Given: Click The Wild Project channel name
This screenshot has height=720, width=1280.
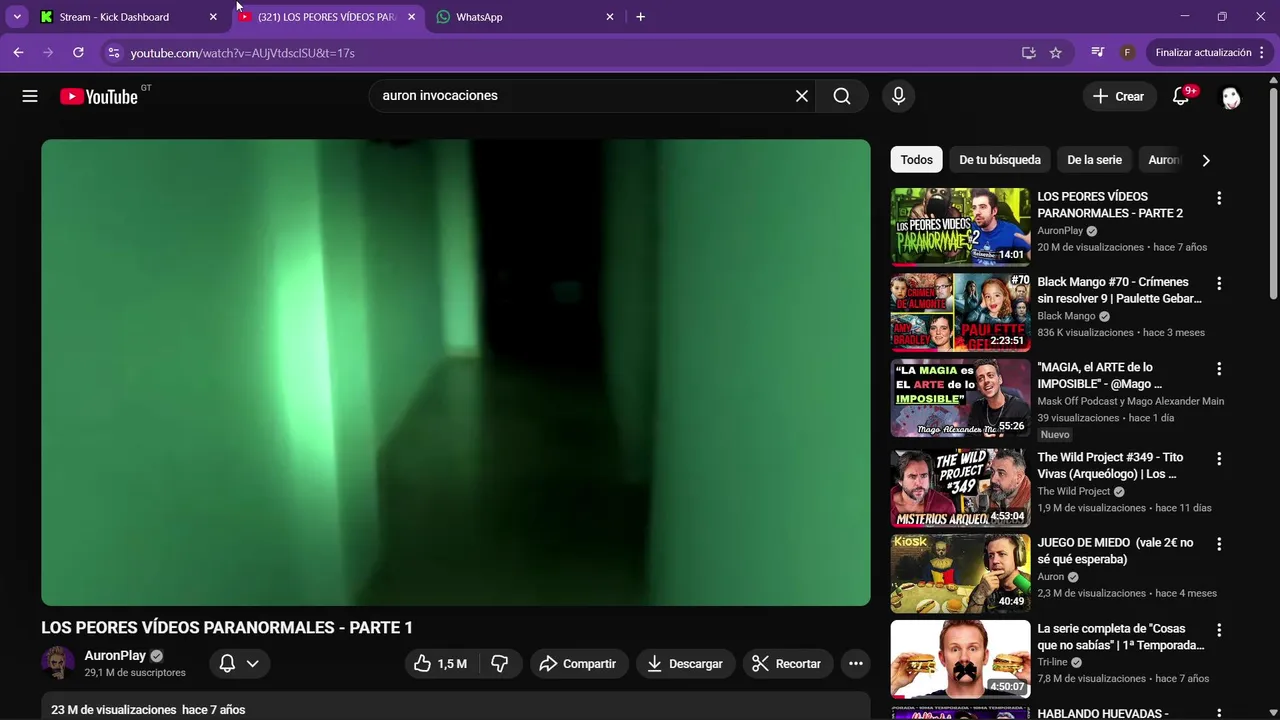Looking at the screenshot, I should [1074, 491].
